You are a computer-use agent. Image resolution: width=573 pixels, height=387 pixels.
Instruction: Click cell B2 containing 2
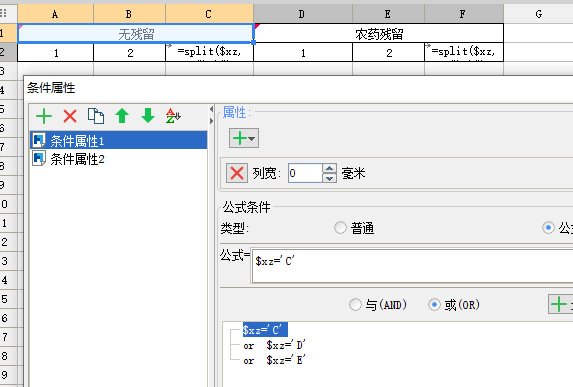[x=129, y=52]
